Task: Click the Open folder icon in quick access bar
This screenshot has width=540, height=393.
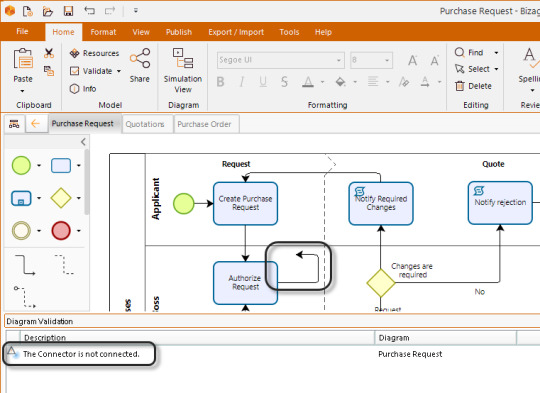Action: point(48,11)
